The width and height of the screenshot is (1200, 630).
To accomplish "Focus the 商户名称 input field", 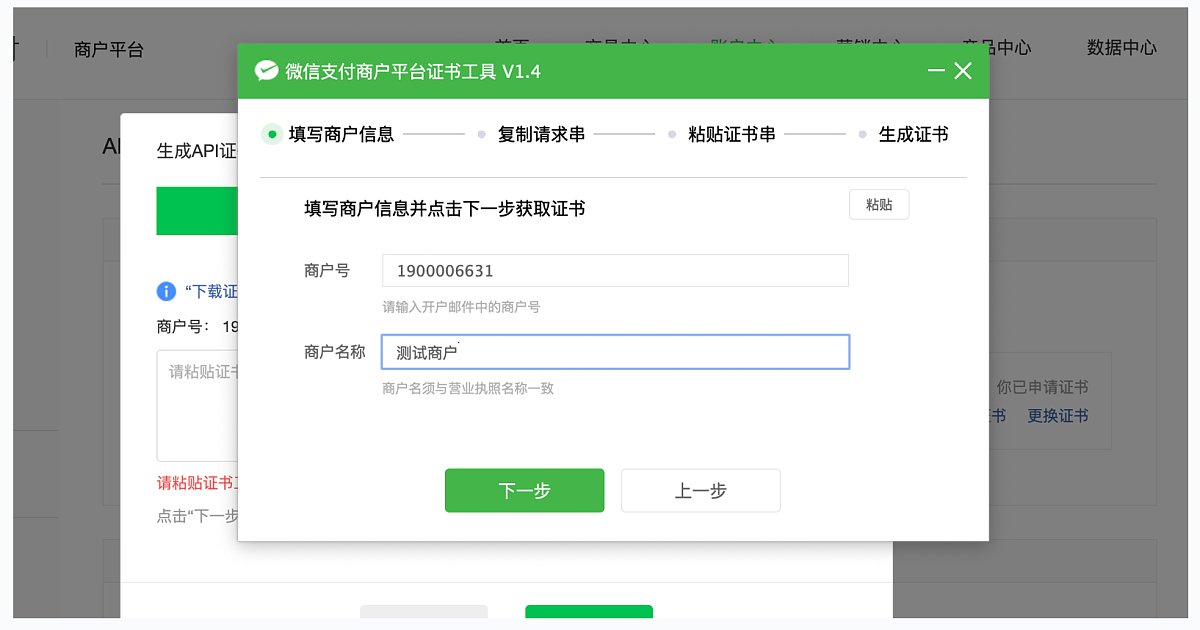I will tap(615, 352).
